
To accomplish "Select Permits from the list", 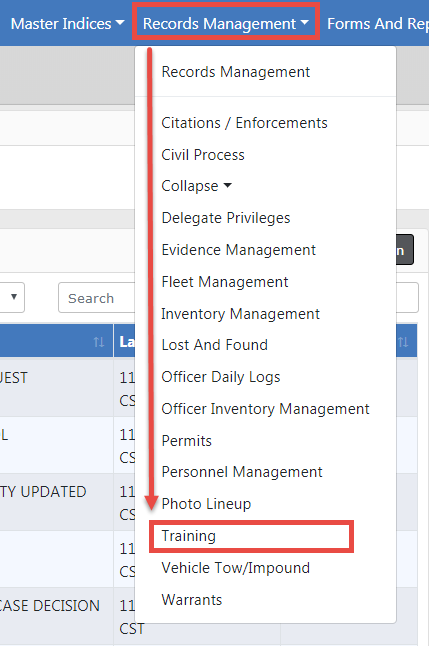I will (187, 441).
